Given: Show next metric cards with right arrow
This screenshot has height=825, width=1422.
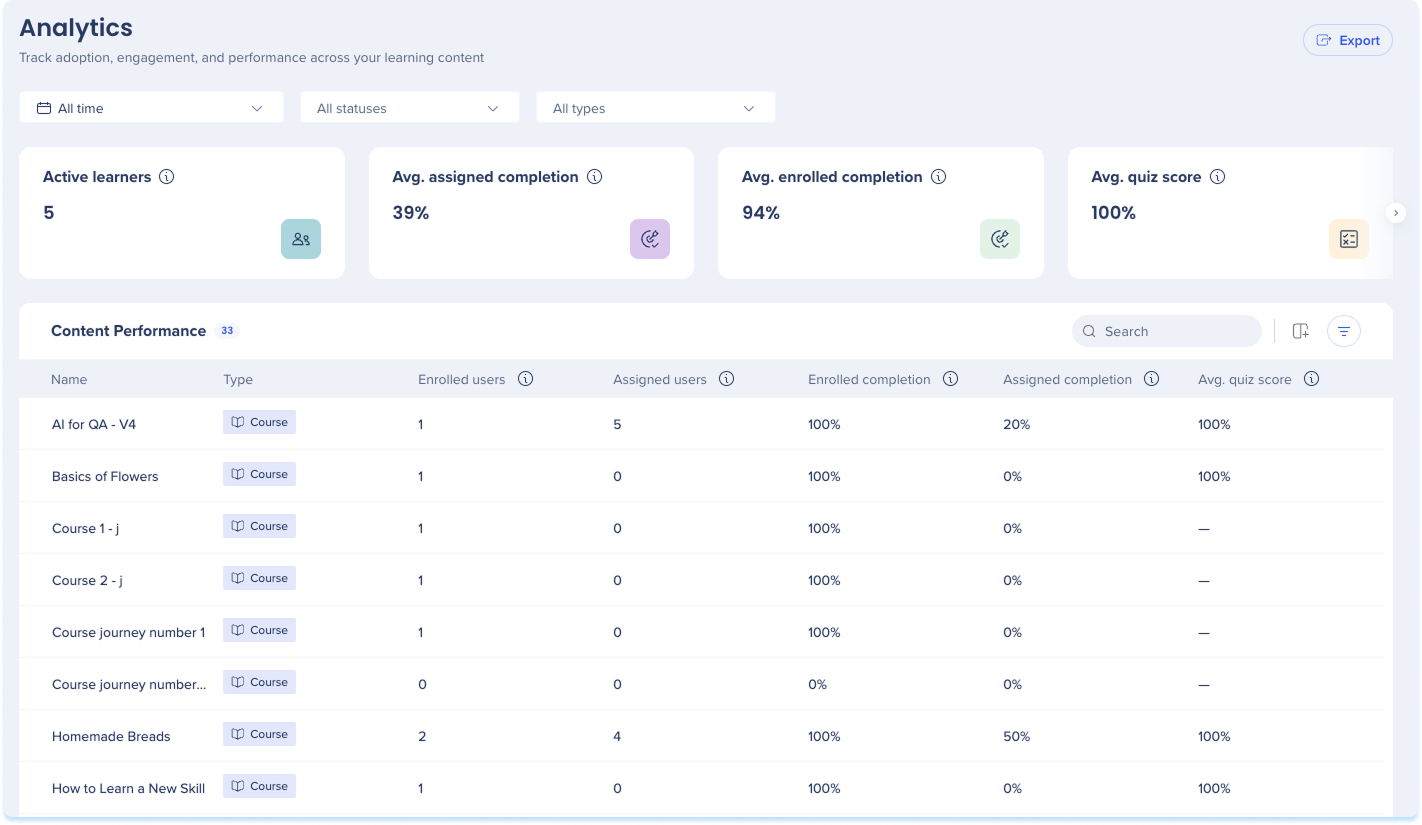Looking at the screenshot, I should pos(1397,213).
